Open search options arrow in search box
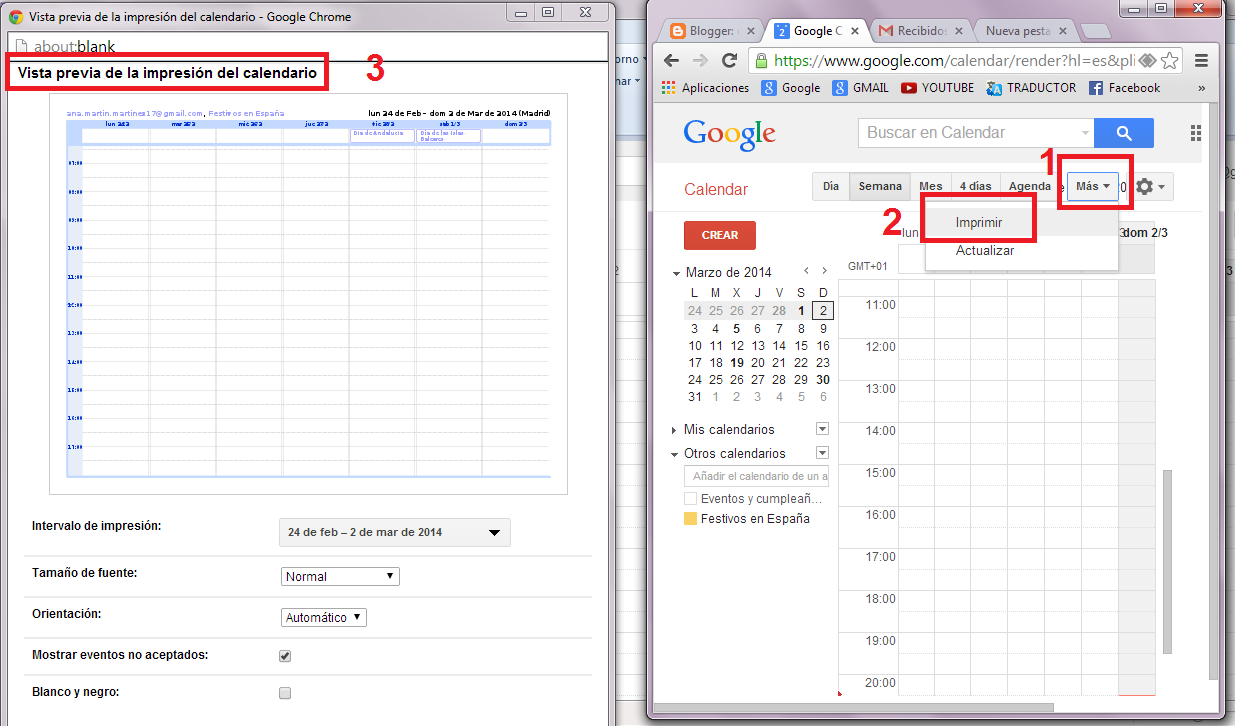Viewport: 1235px width, 726px height. click(x=1086, y=133)
